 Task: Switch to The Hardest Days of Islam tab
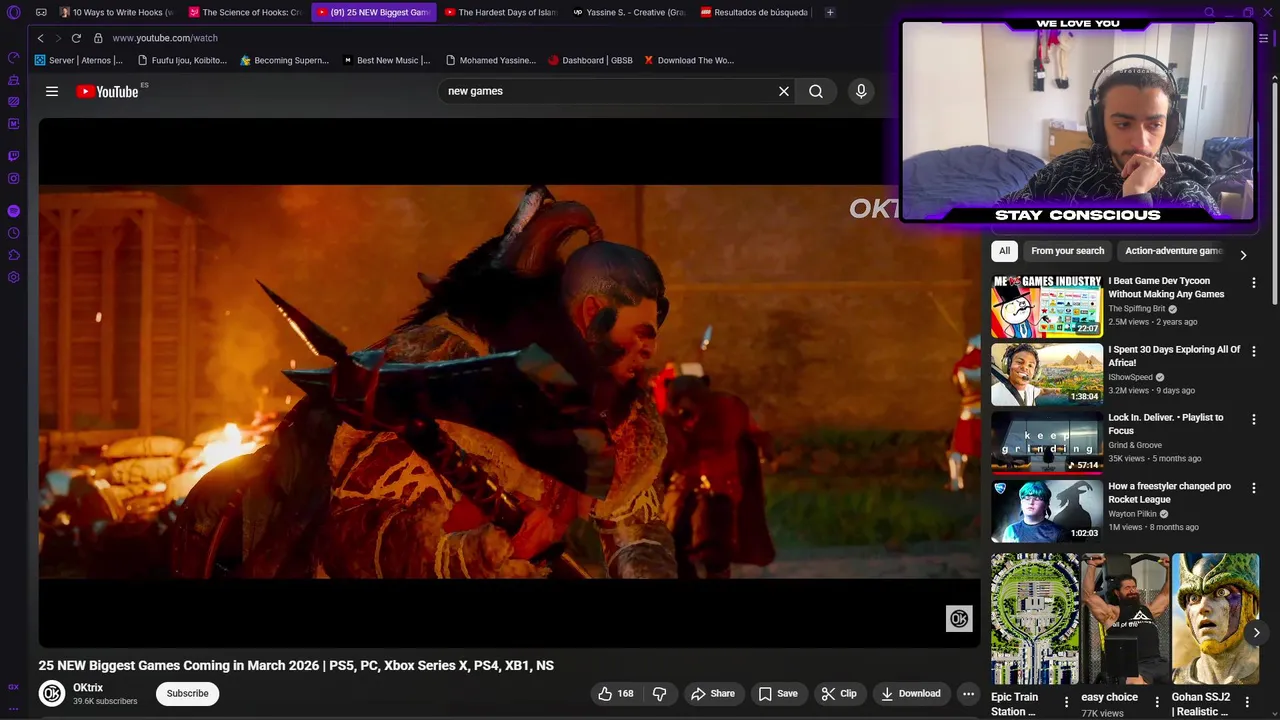(500, 12)
